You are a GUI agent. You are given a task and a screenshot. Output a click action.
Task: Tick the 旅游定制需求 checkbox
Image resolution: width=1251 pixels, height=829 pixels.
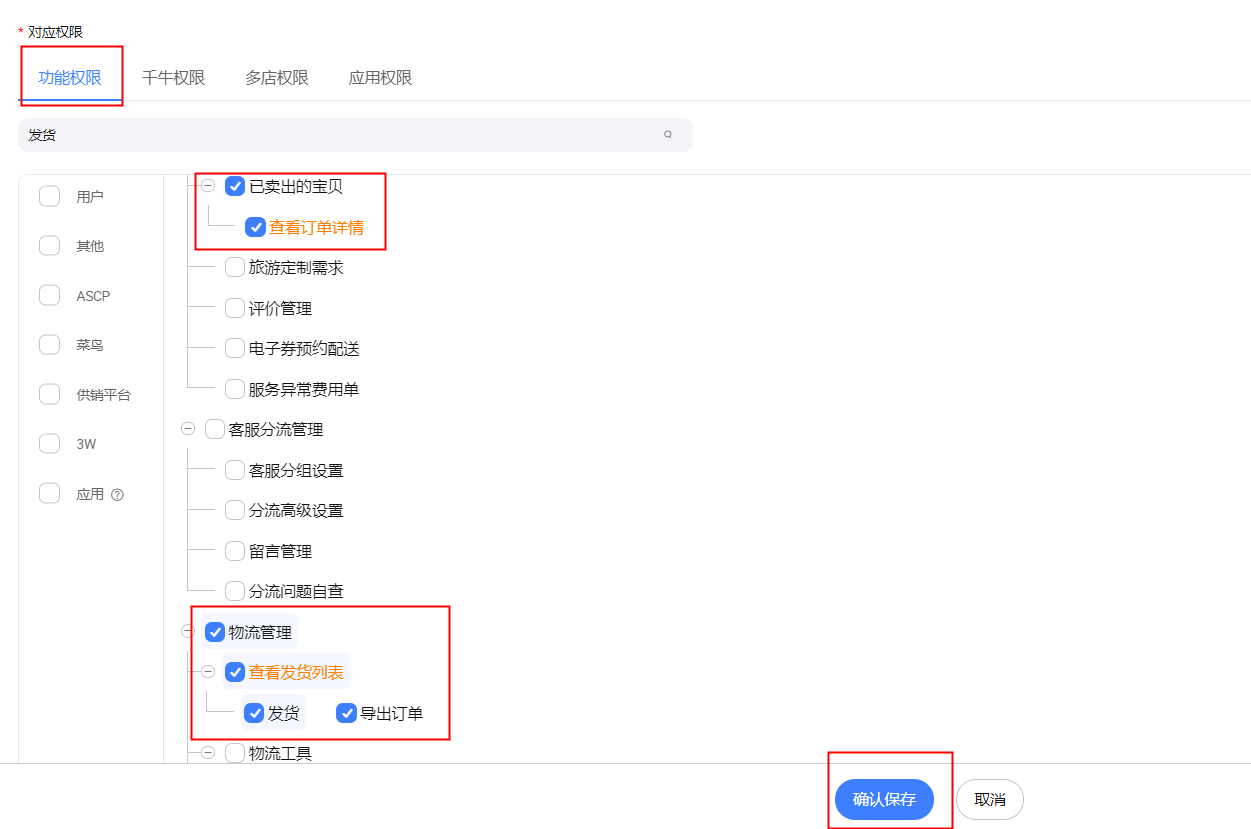235,267
